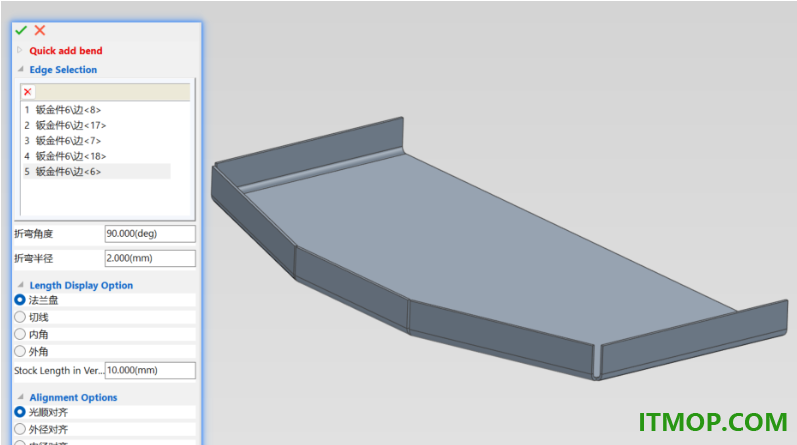Select edge row 钣金件6\边<18>
This screenshot has width=797, height=445.
tap(97, 156)
